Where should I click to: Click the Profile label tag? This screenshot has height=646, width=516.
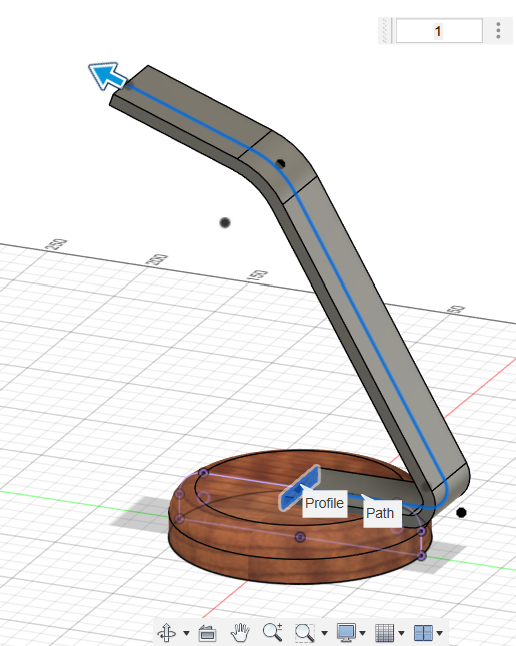tap(324, 503)
